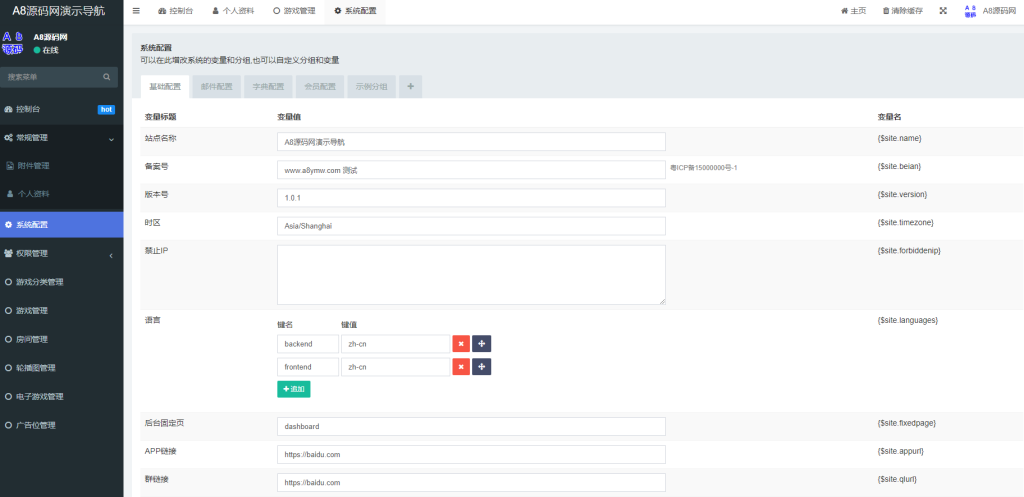
Task: Switch to the 邮件配置 tab
Action: [x=216, y=87]
